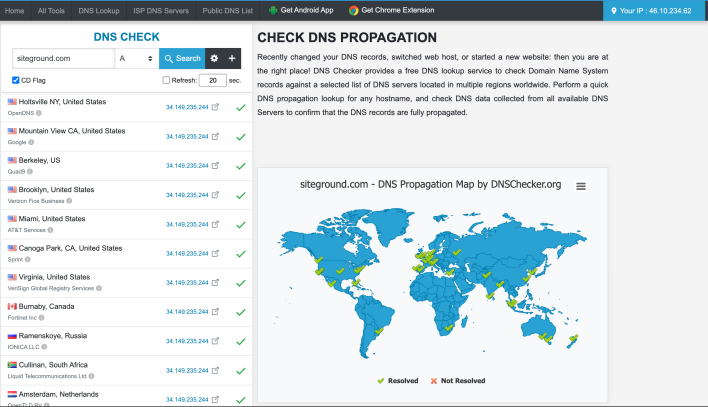The height and width of the screenshot is (407, 708).
Task: Click info icon next to OpenDNS
Action: tap(39, 113)
